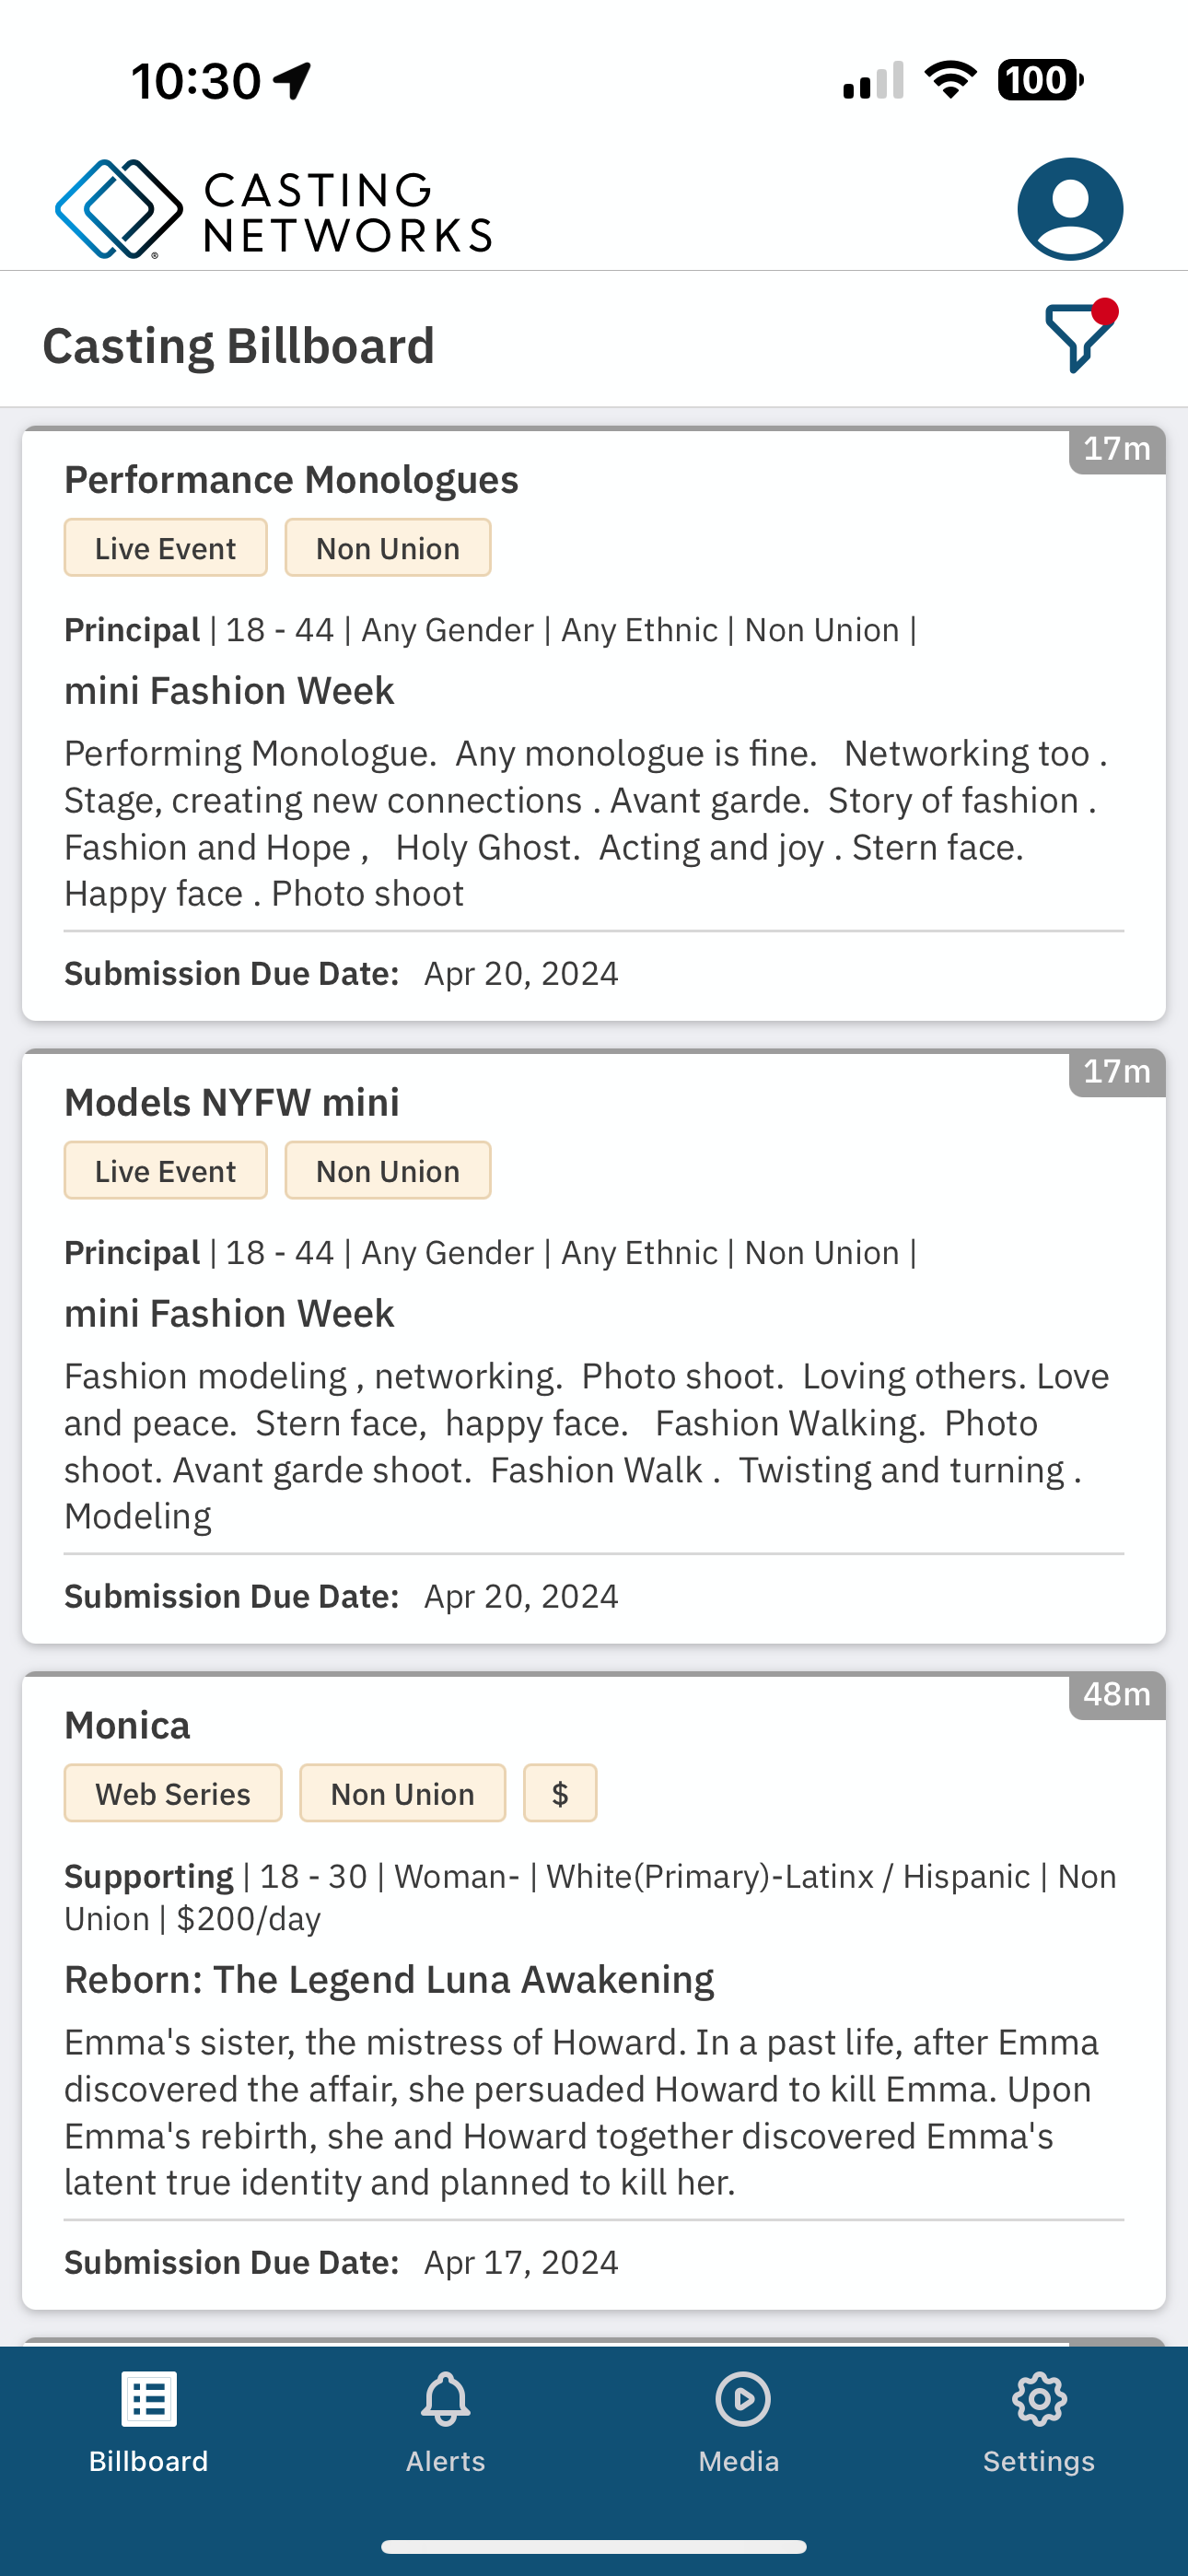Image resolution: width=1188 pixels, height=2576 pixels.
Task: Open the billboard filter funnel icon
Action: [1081, 337]
